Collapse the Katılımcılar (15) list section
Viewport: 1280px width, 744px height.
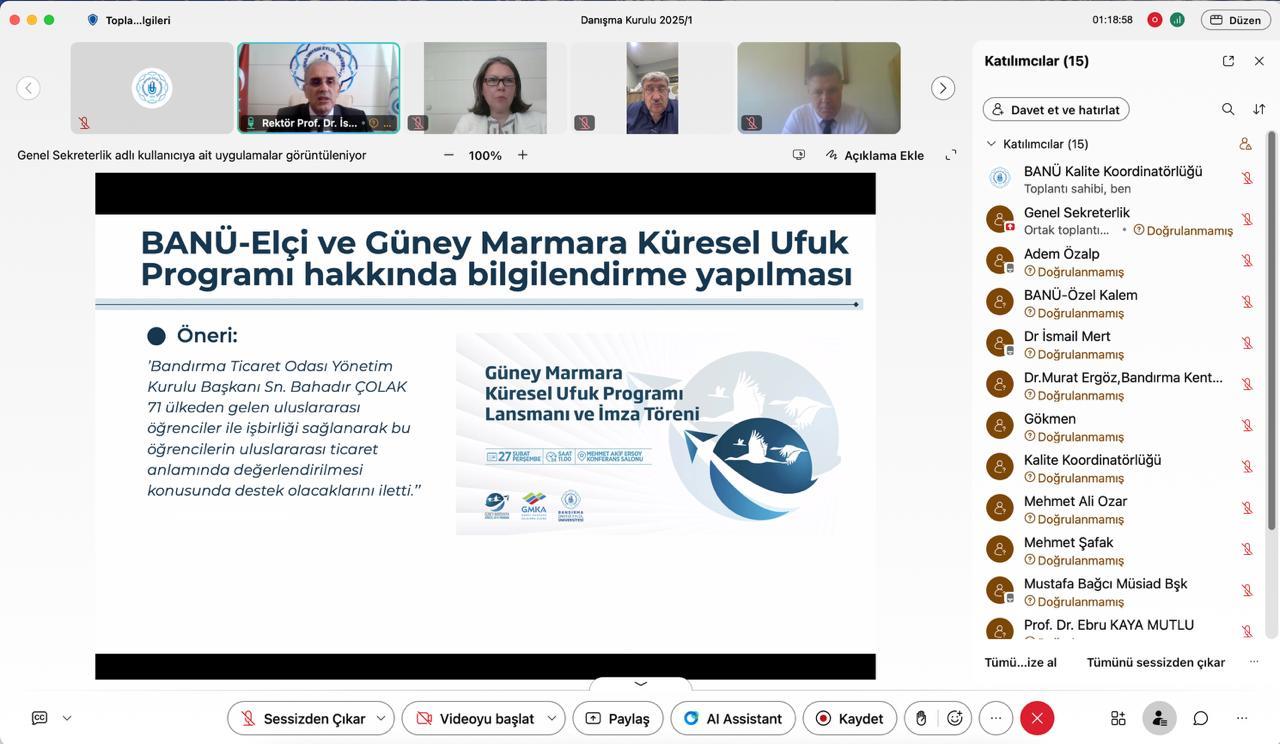click(991, 144)
